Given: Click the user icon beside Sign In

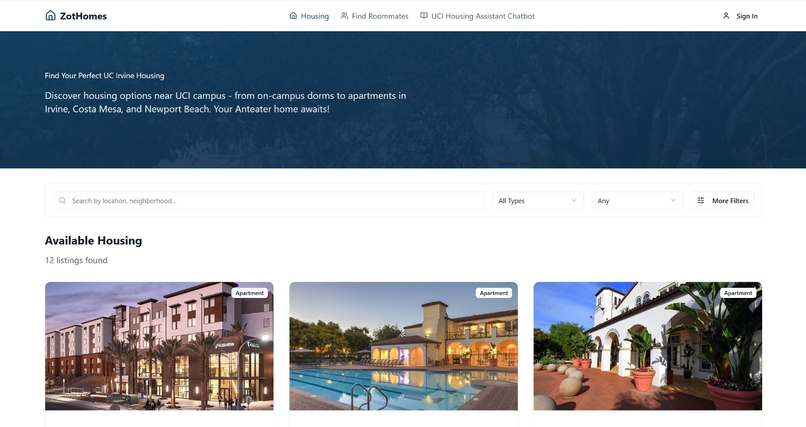Looking at the screenshot, I should 726,16.
